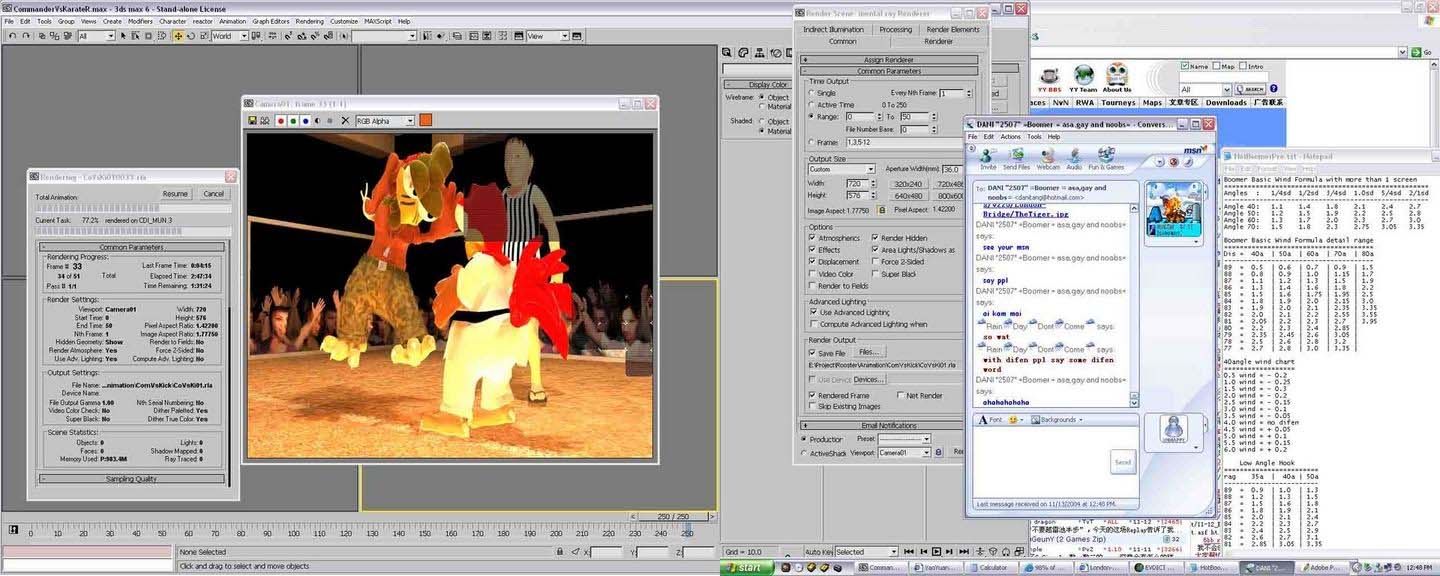Toggle alpha channel display in frame window
This screenshot has width=1440, height=576.
click(x=318, y=121)
